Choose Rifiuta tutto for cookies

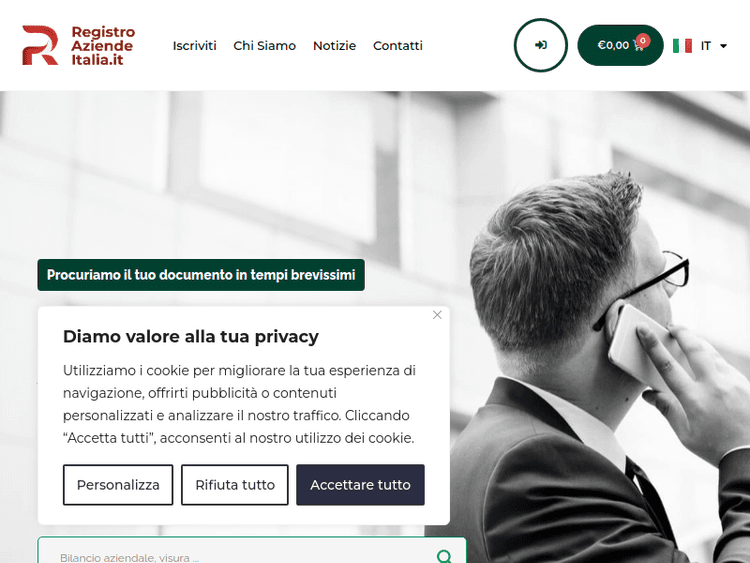235,485
